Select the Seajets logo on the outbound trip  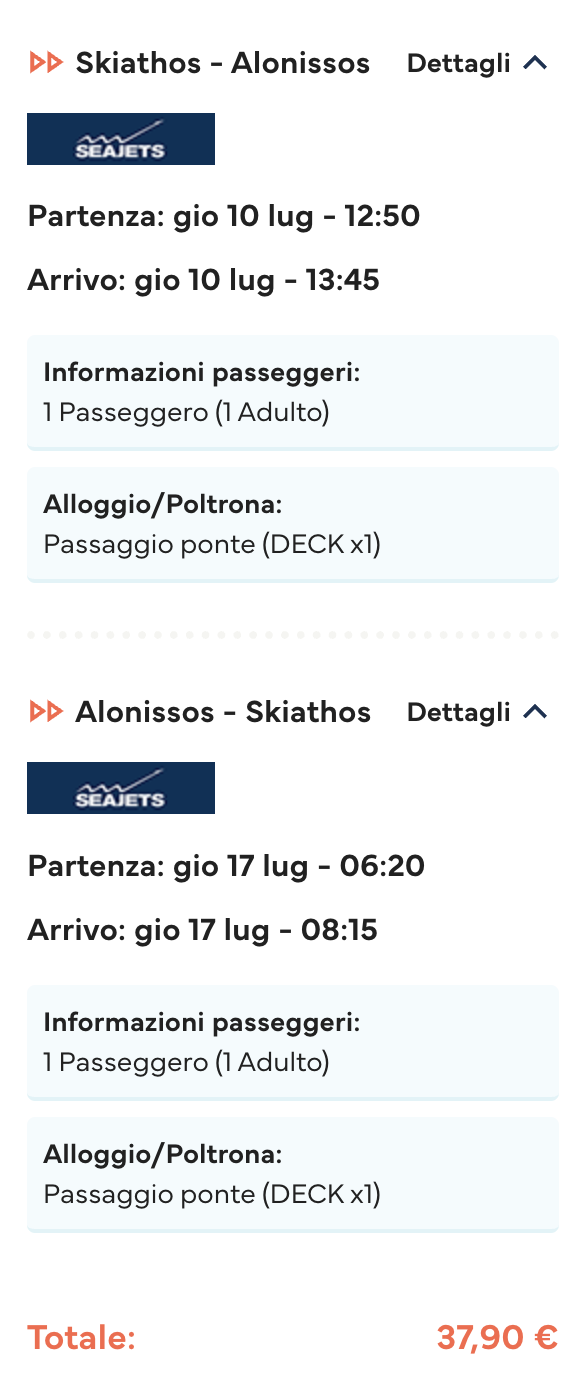(x=121, y=139)
